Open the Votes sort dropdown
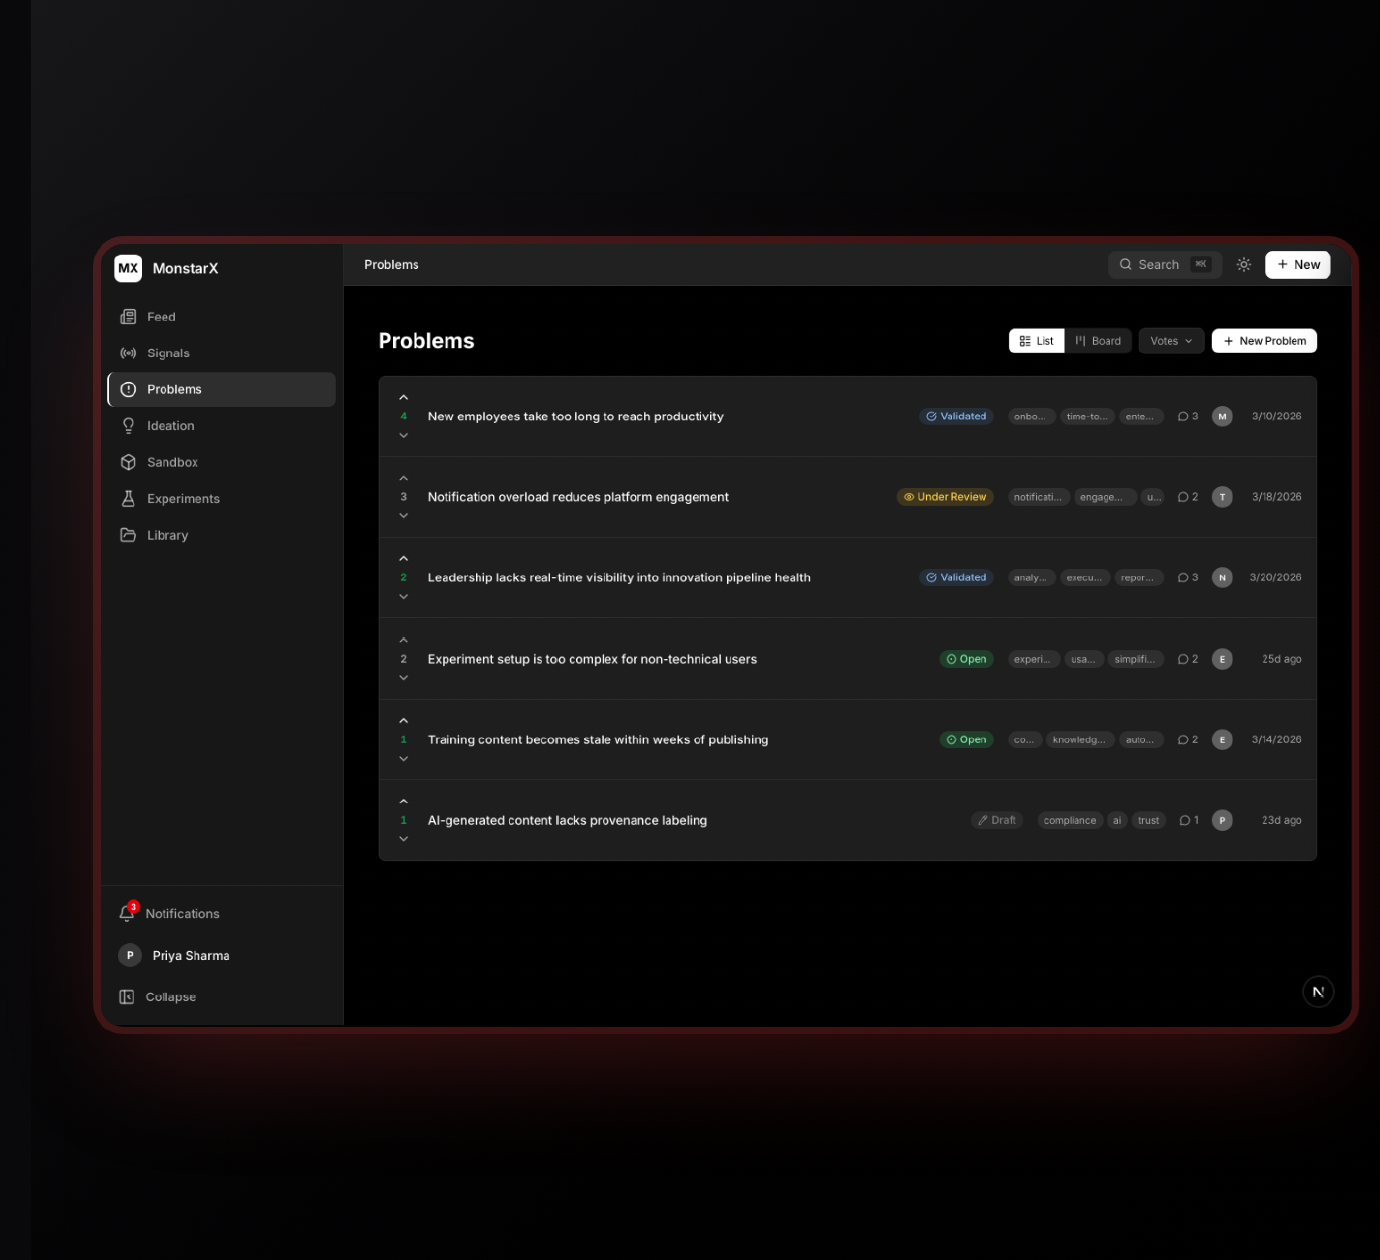The height and width of the screenshot is (1260, 1380). (1170, 341)
